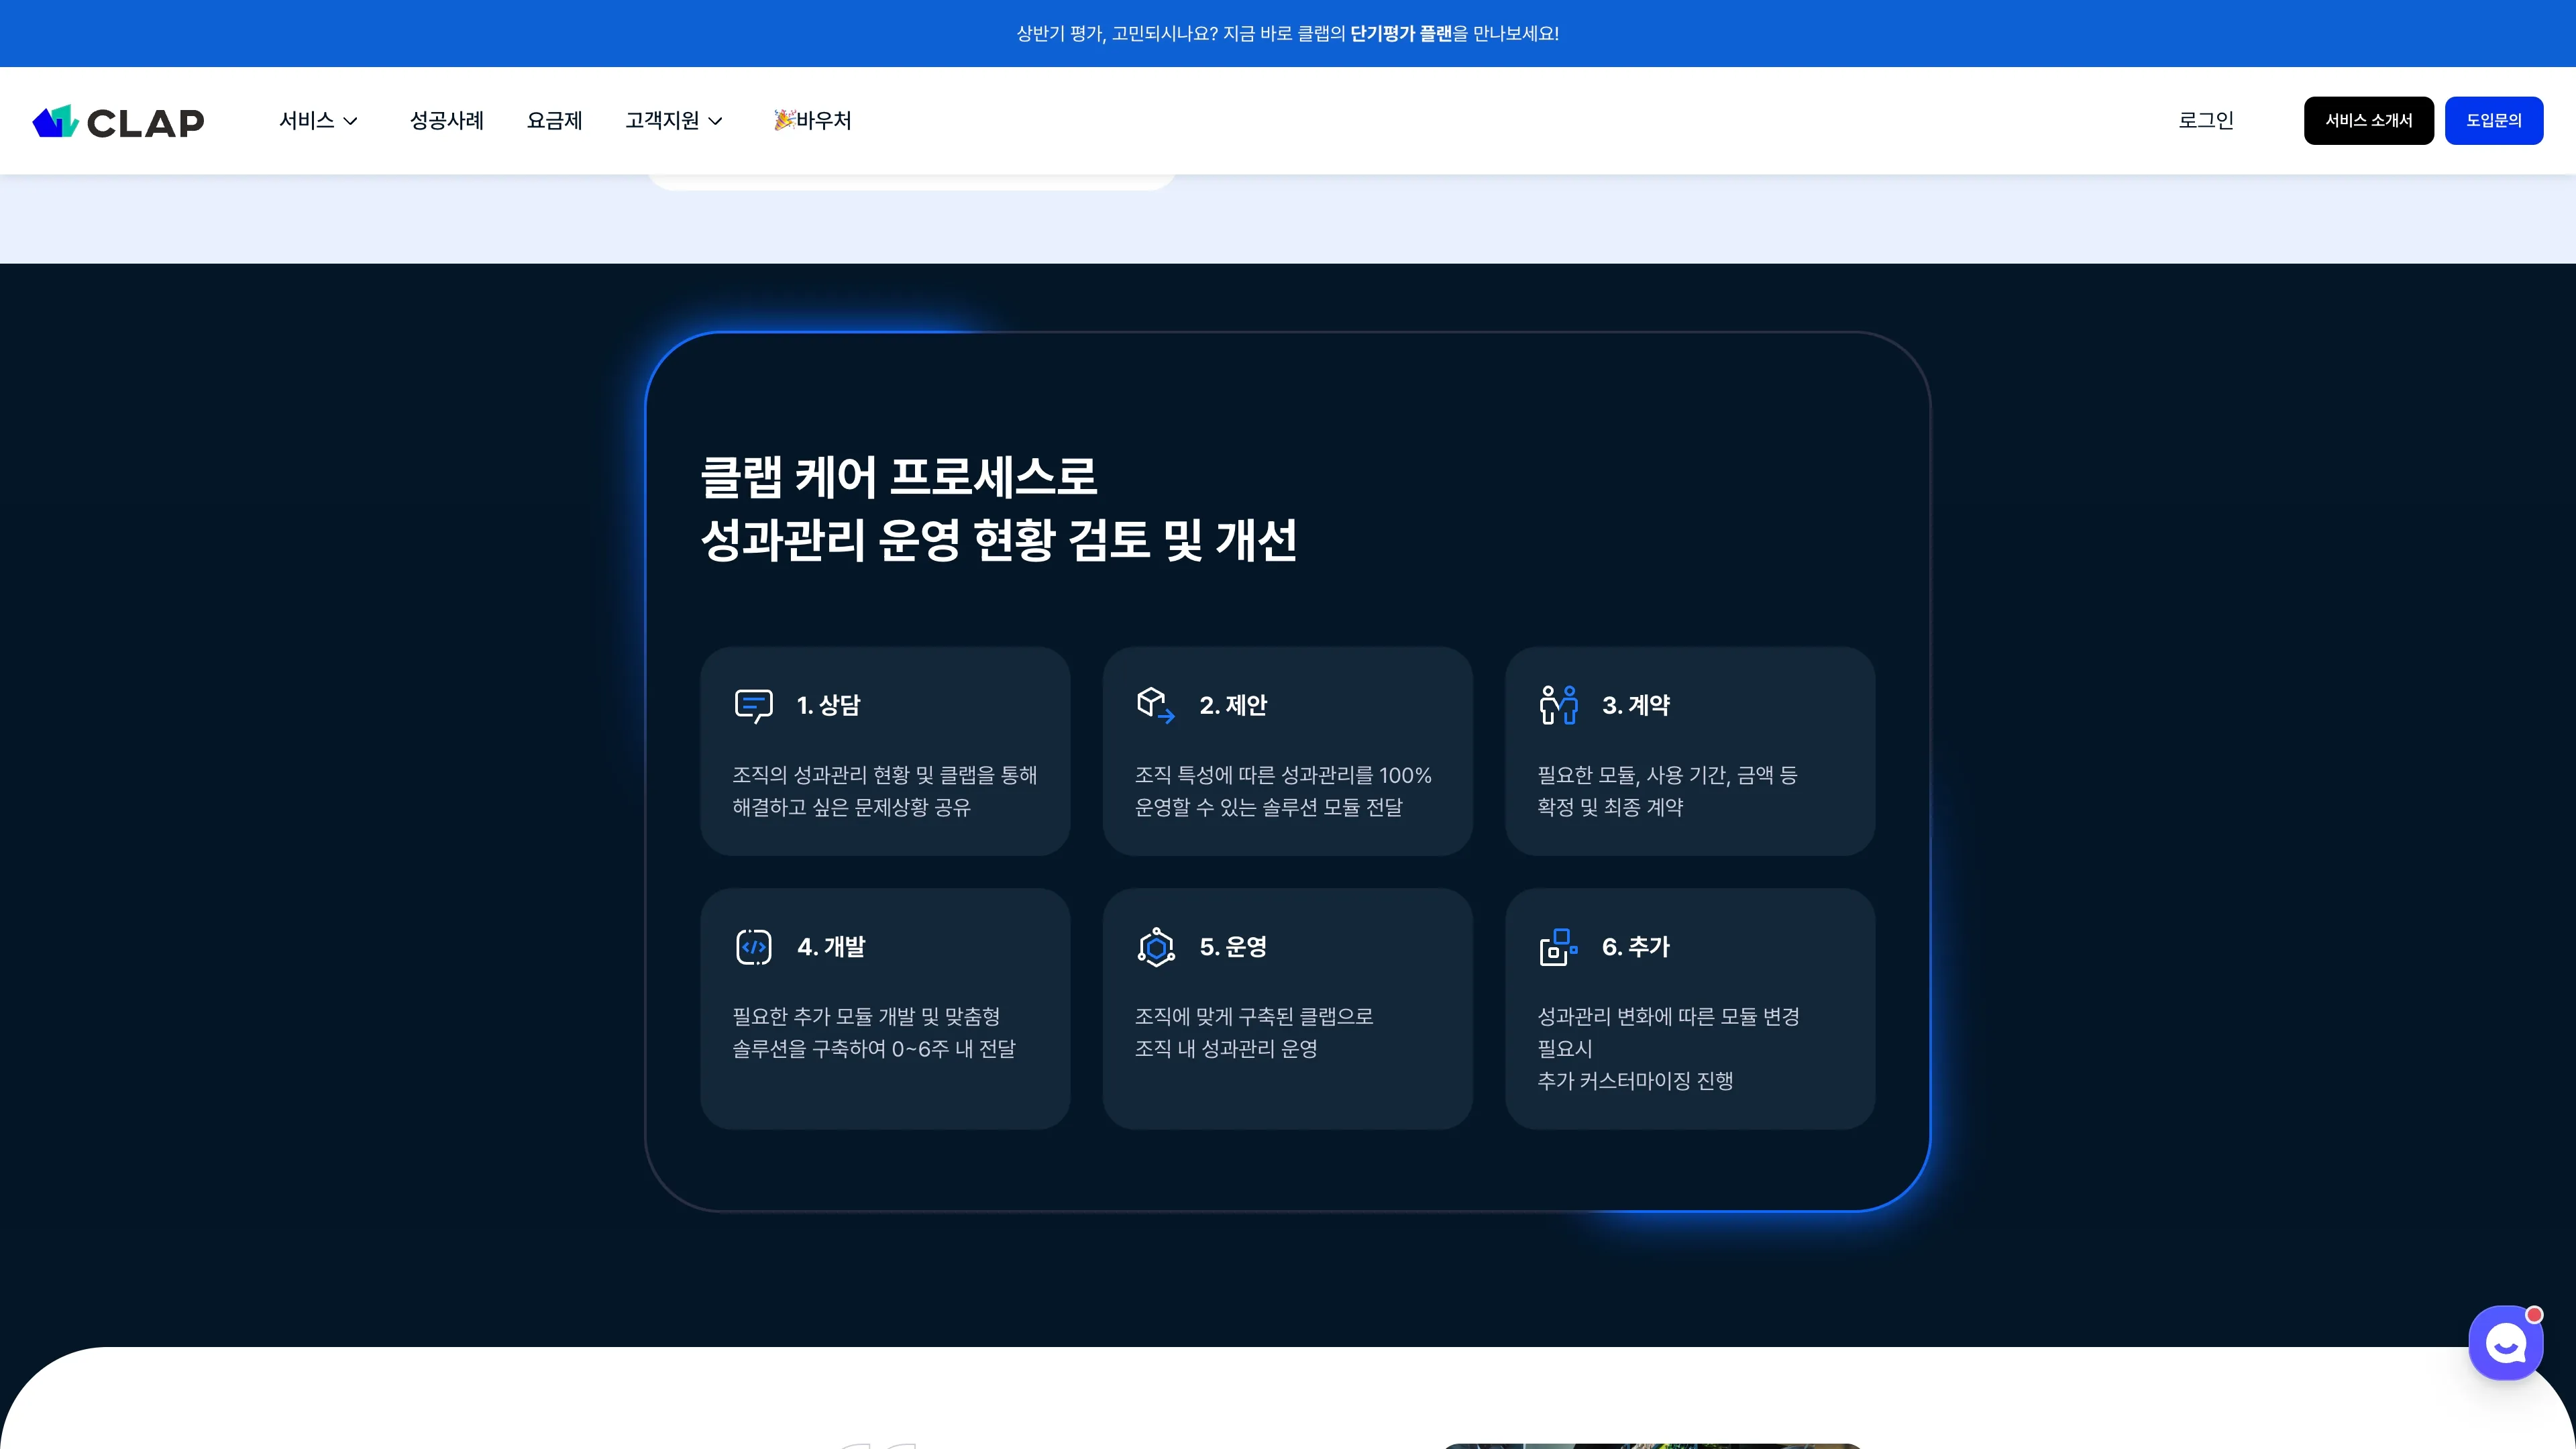
Task: Click the 6. 추가 card title
Action: [1636, 947]
